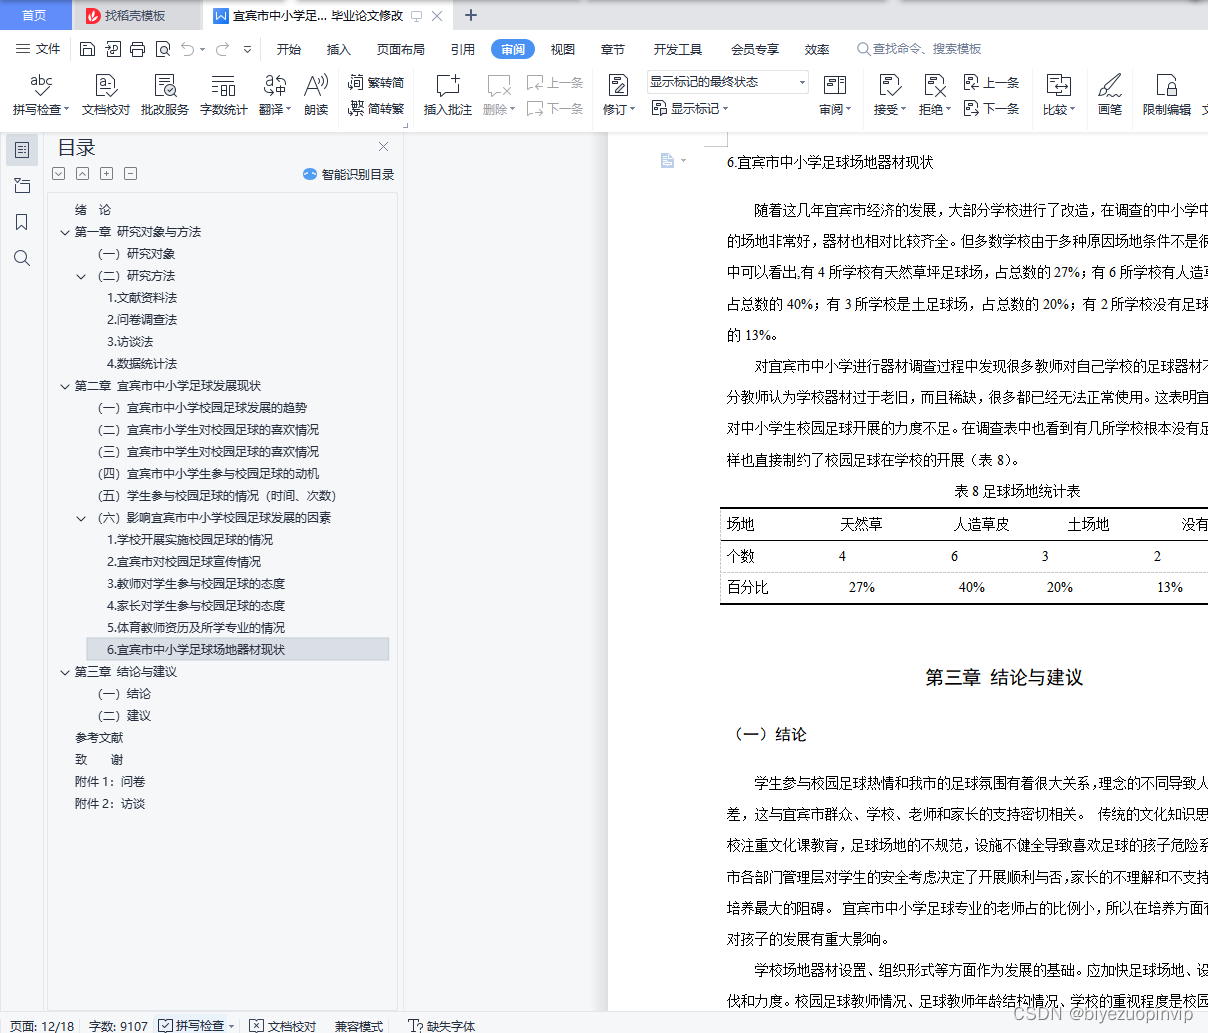Click 兼容模式 in the status bar

coord(359,1025)
